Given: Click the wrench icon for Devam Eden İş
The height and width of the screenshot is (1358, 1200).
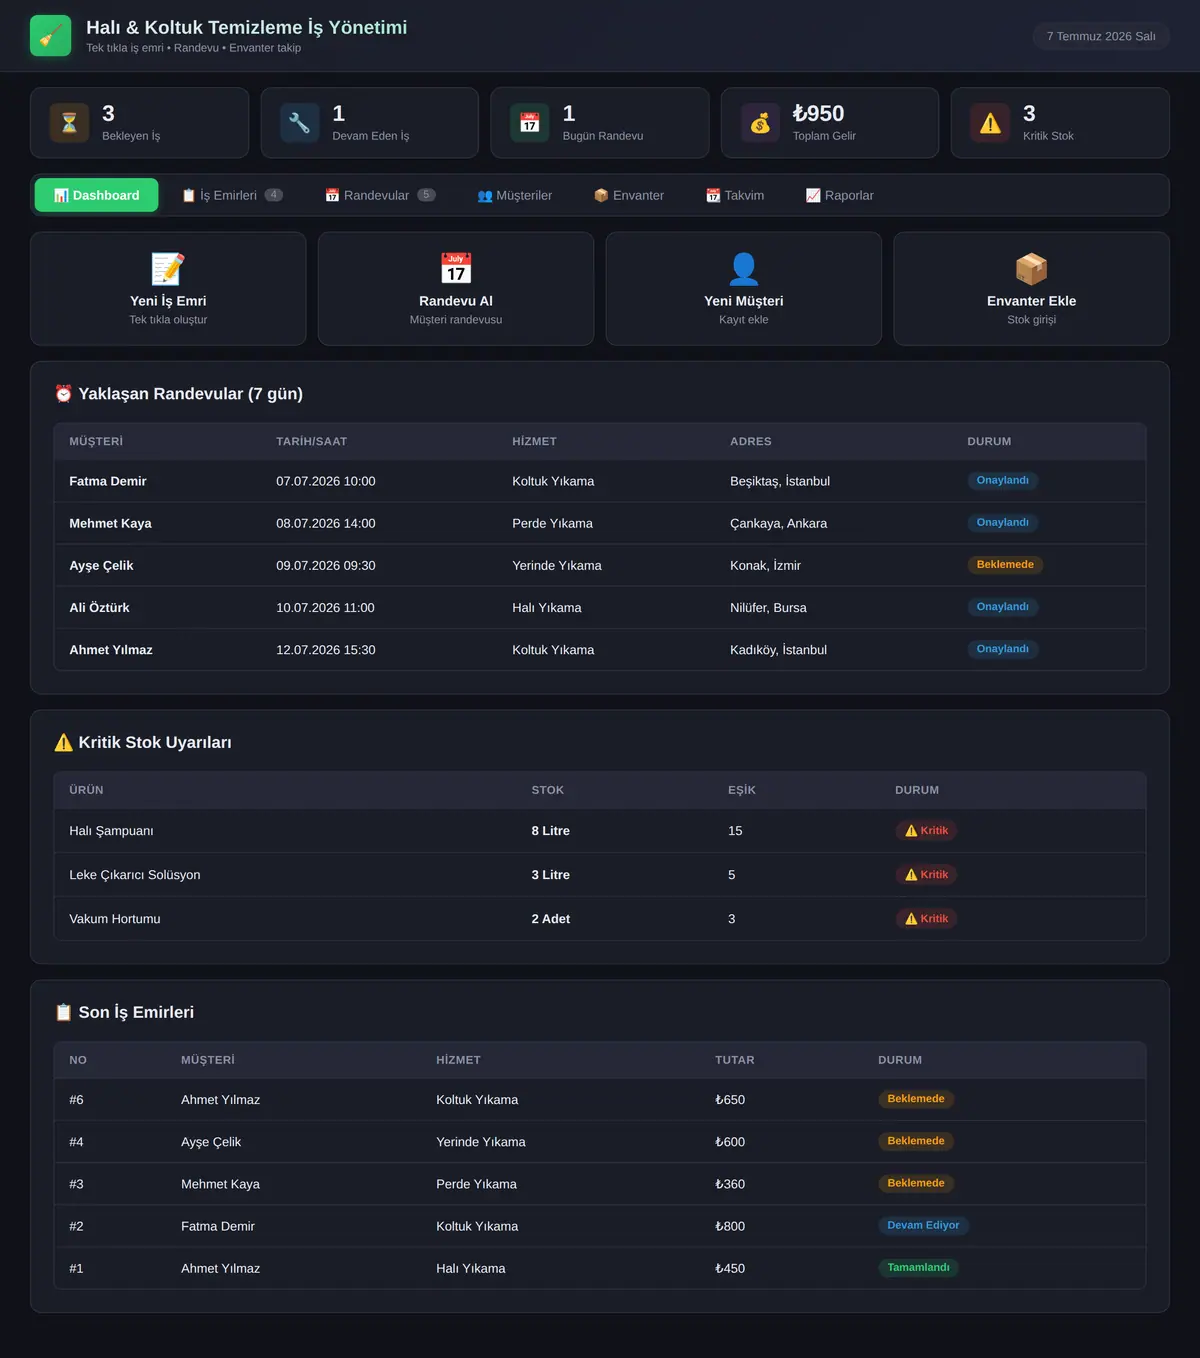Looking at the screenshot, I should click(299, 123).
